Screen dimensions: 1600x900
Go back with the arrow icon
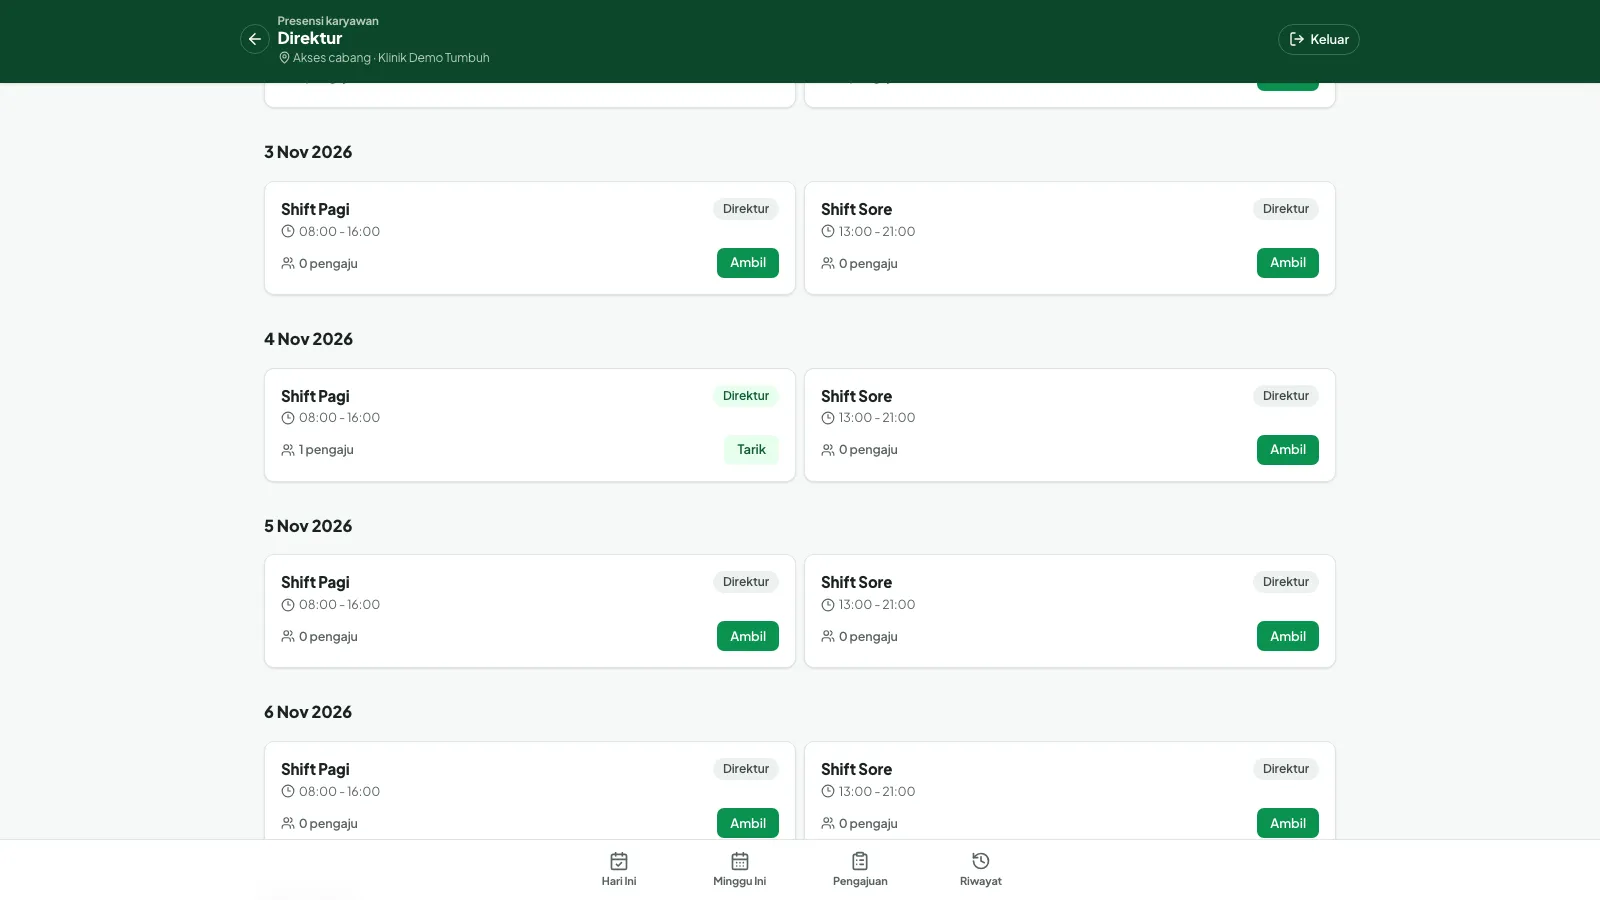click(255, 39)
